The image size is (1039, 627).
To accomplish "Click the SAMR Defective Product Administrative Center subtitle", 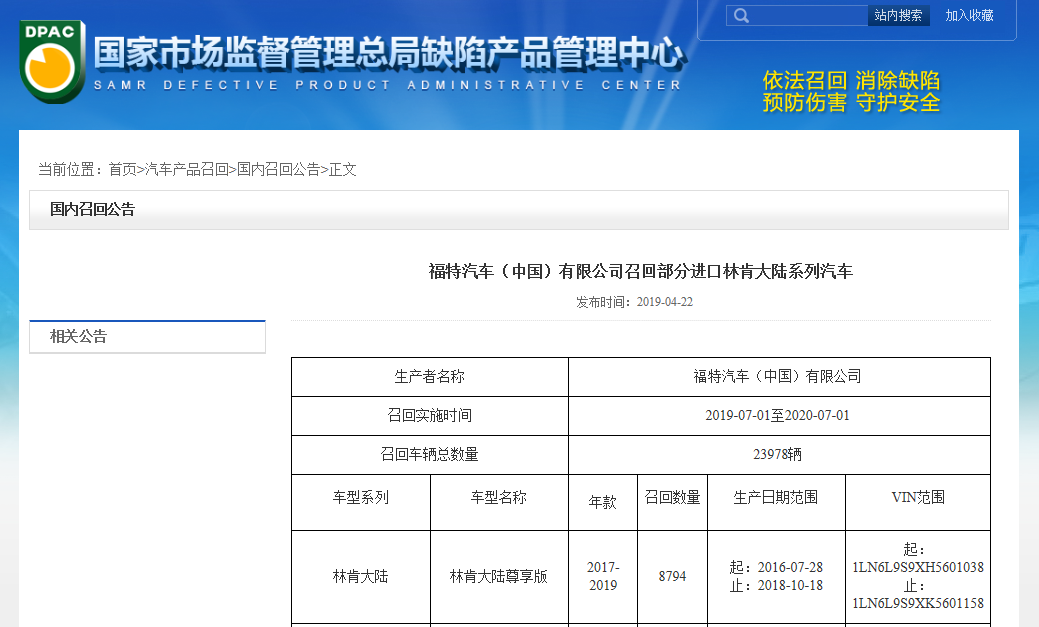I will click(388, 86).
